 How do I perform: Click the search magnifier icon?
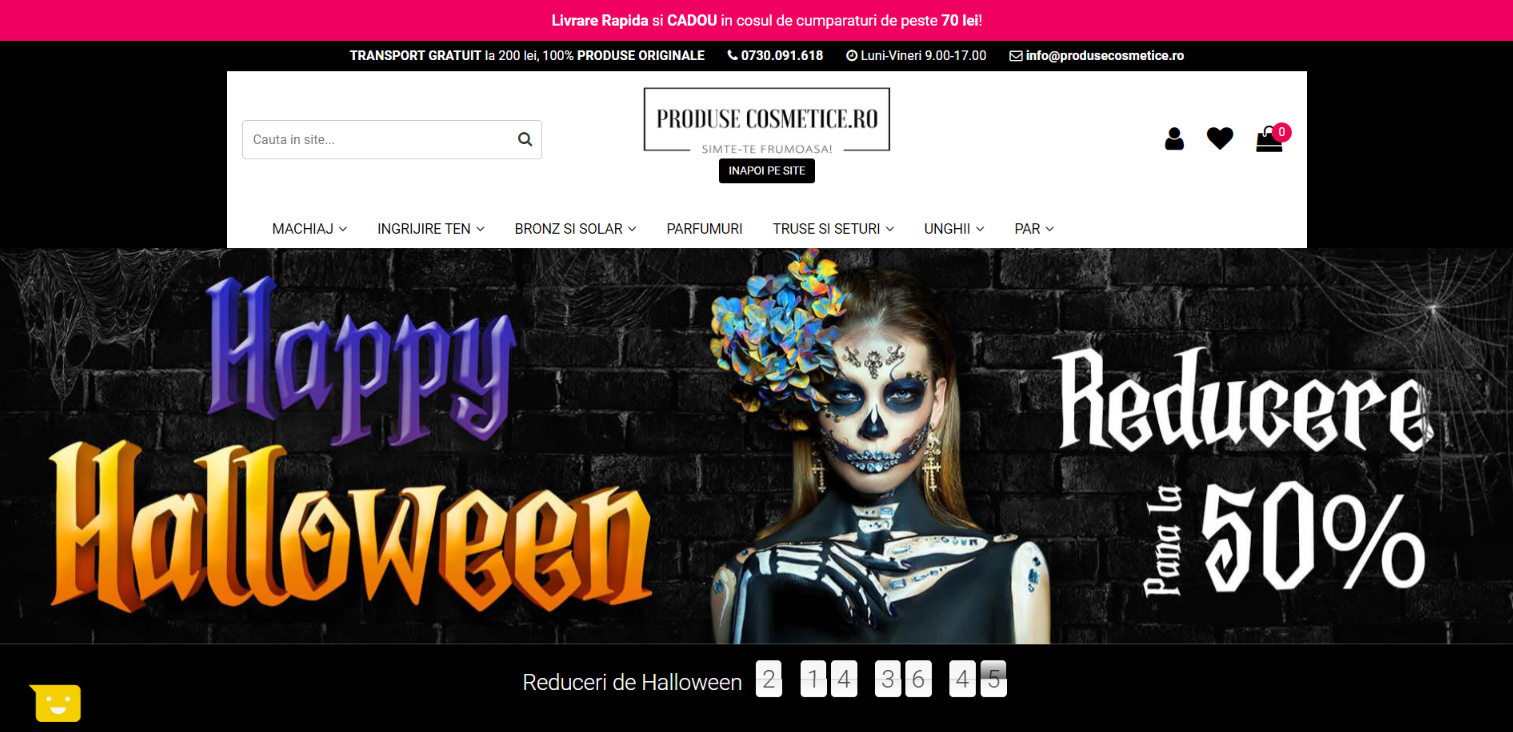point(525,140)
